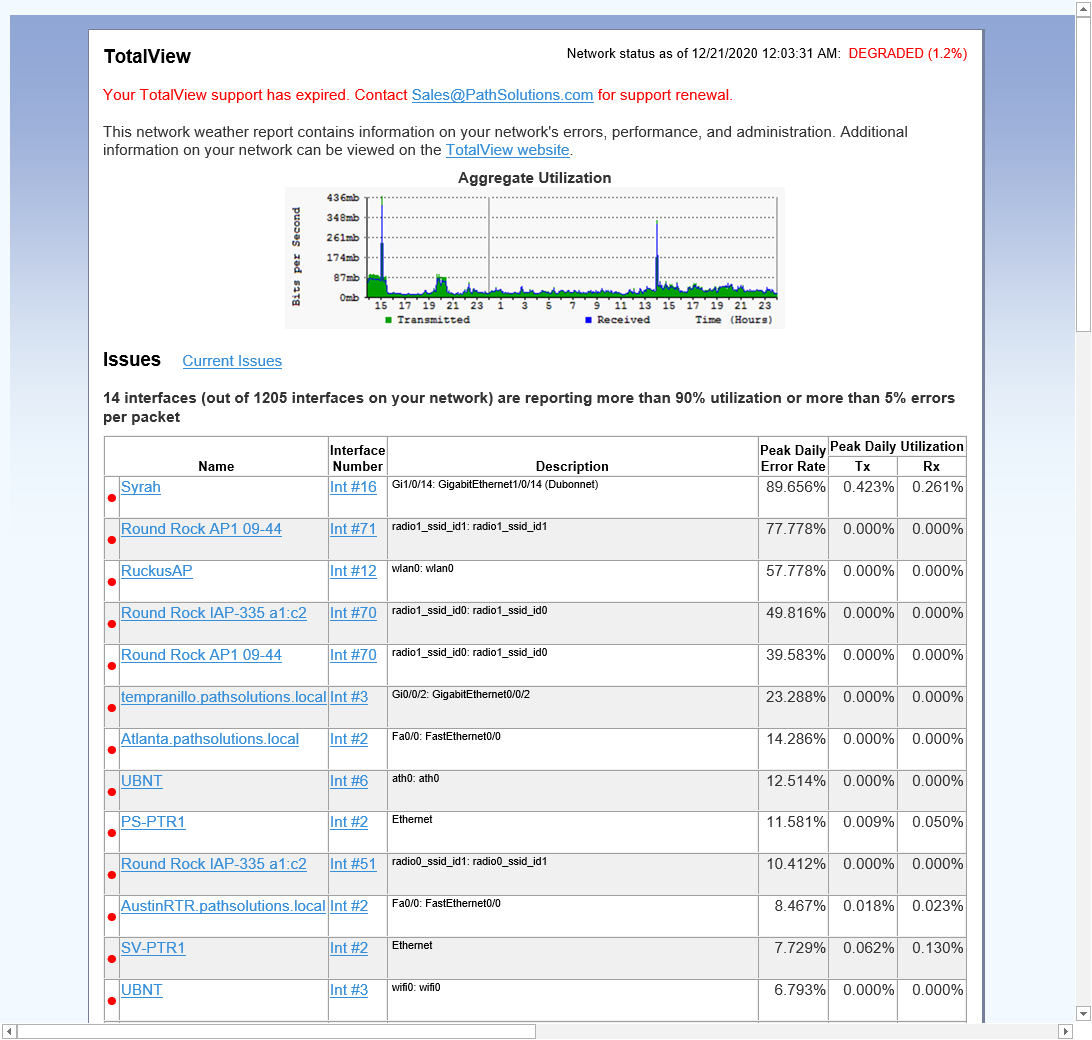Open Int #16 interface link
This screenshot has height=1040, width=1092.
tap(353, 487)
